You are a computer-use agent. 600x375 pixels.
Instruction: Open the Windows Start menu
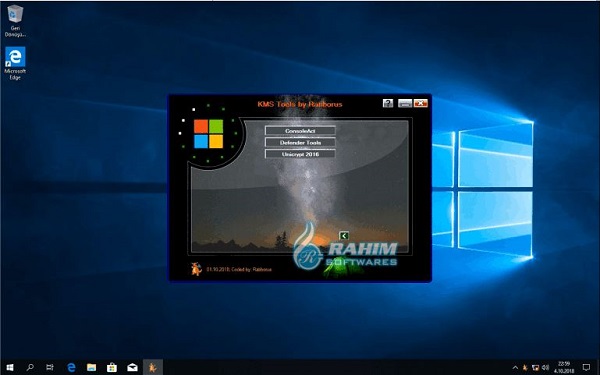10,367
